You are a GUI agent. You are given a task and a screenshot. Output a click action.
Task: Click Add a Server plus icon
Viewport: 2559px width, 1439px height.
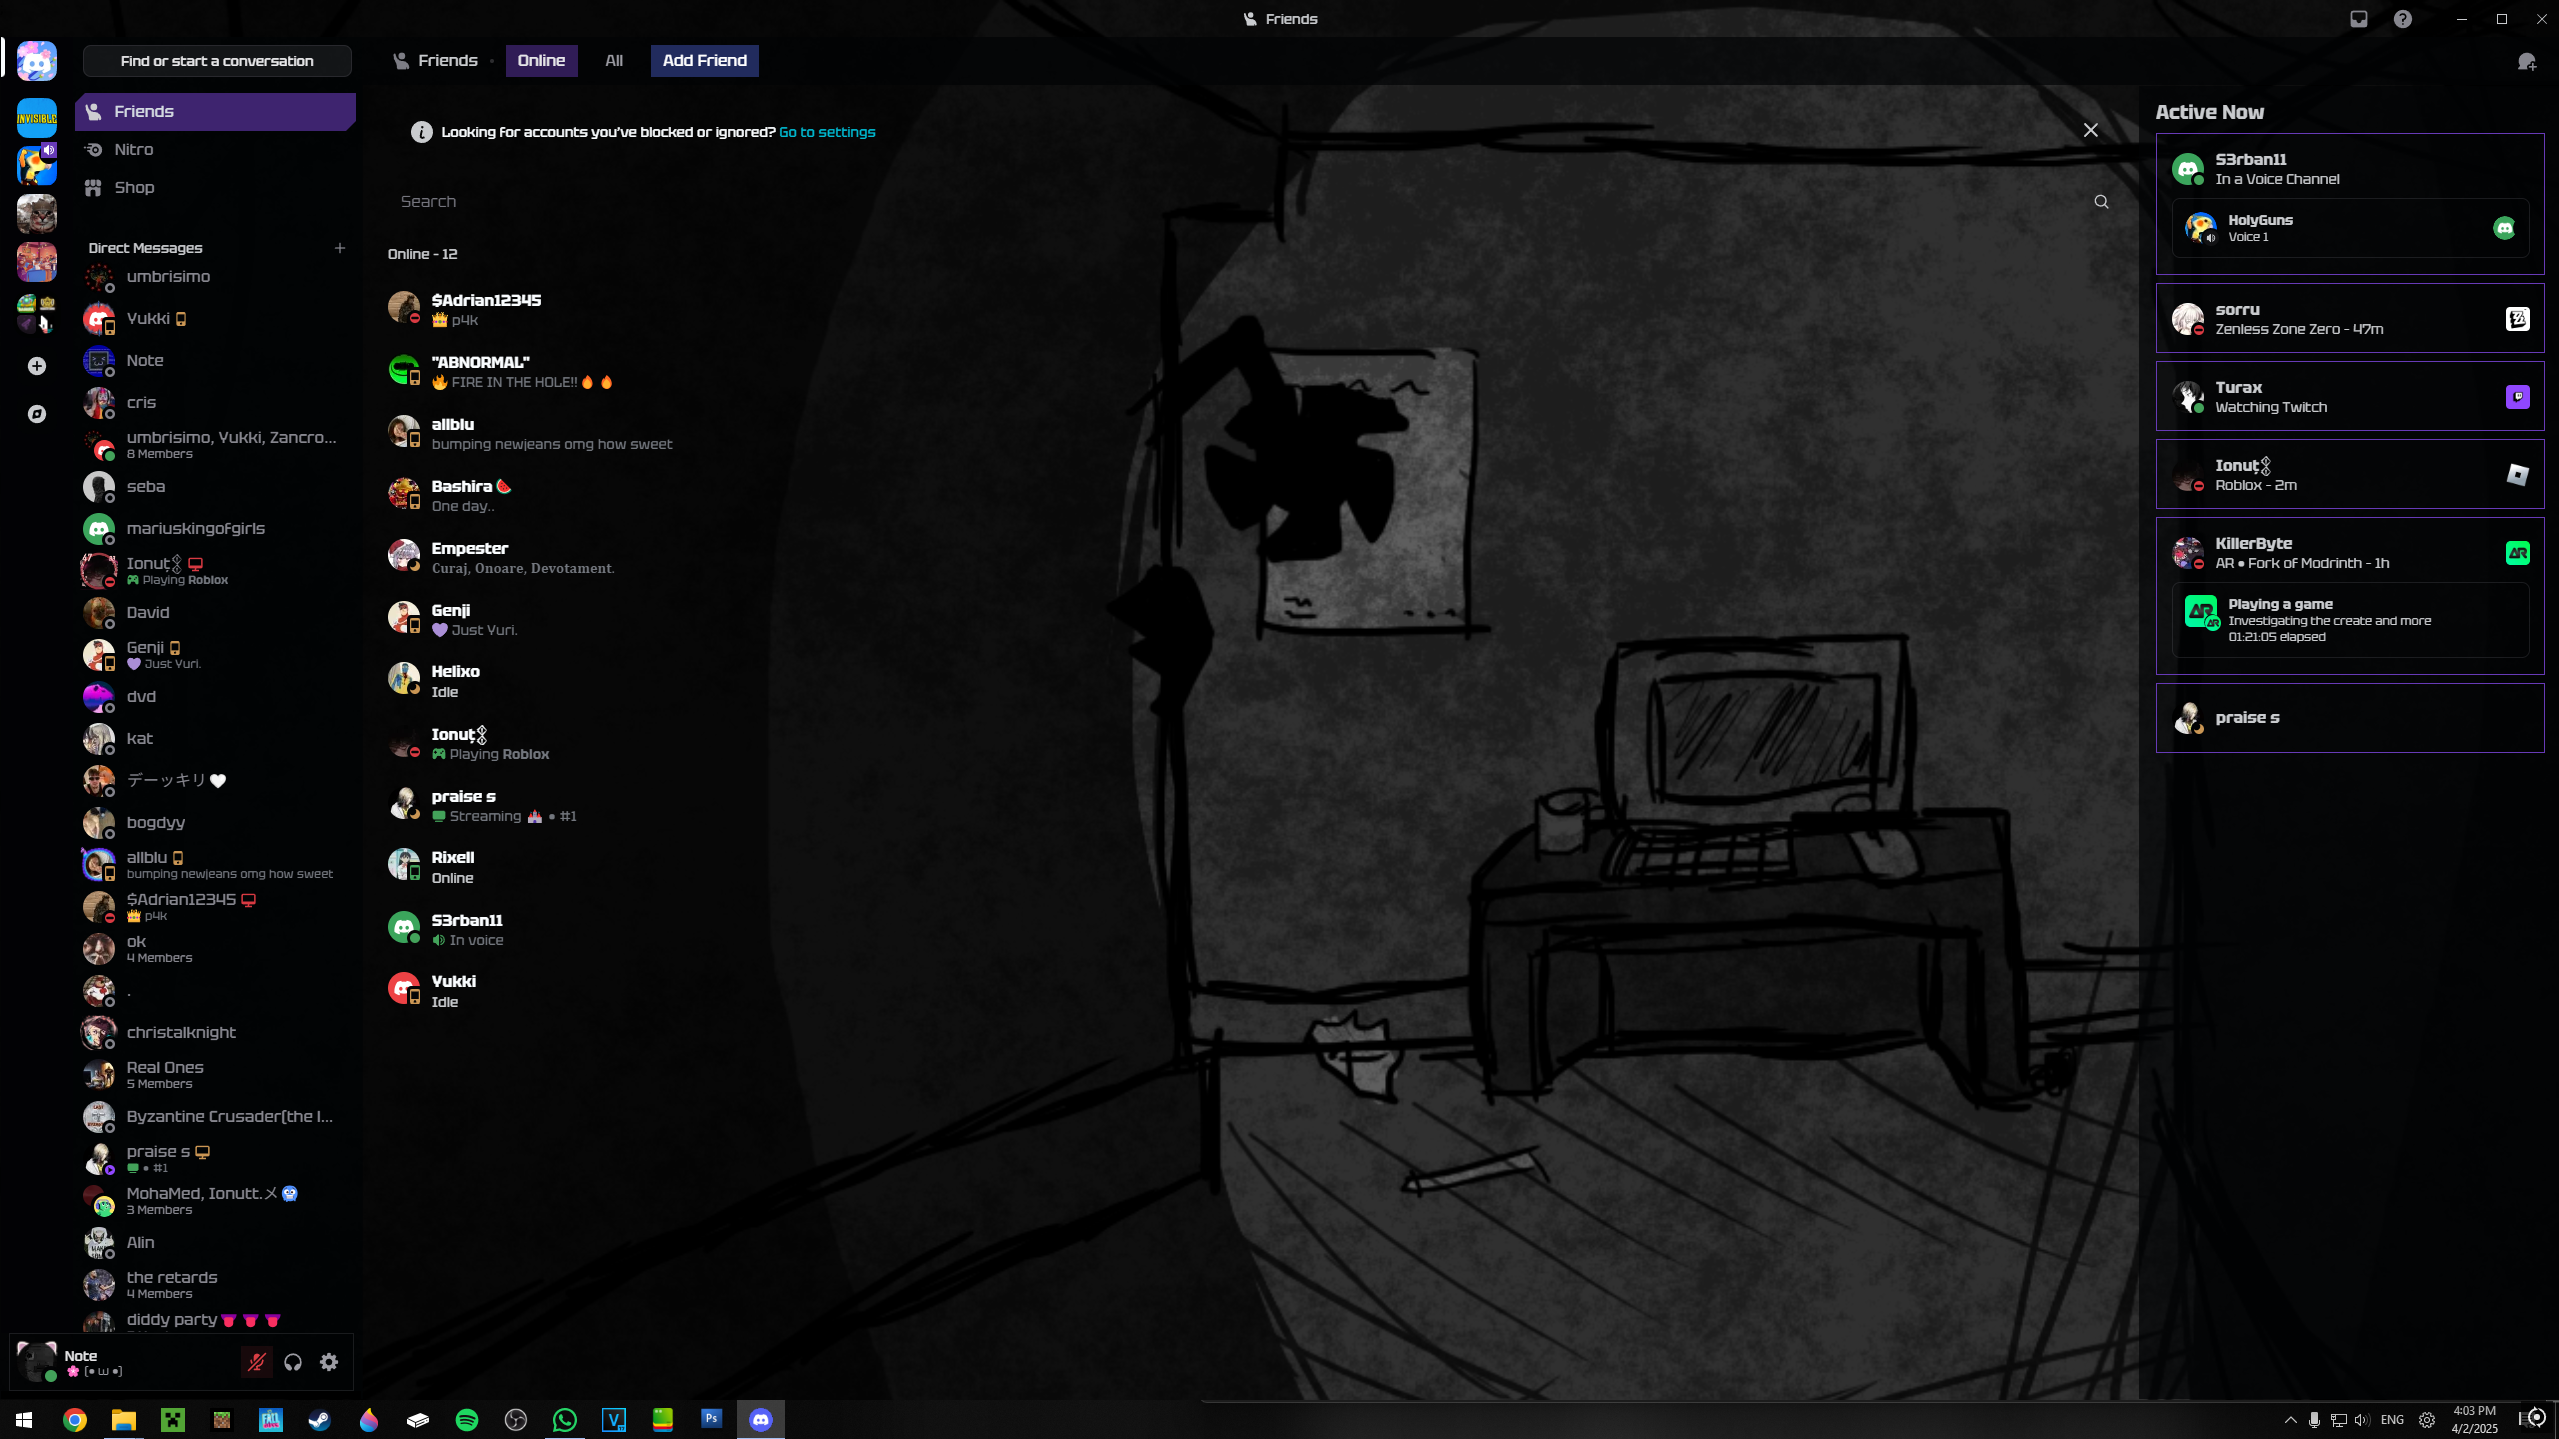(37, 366)
